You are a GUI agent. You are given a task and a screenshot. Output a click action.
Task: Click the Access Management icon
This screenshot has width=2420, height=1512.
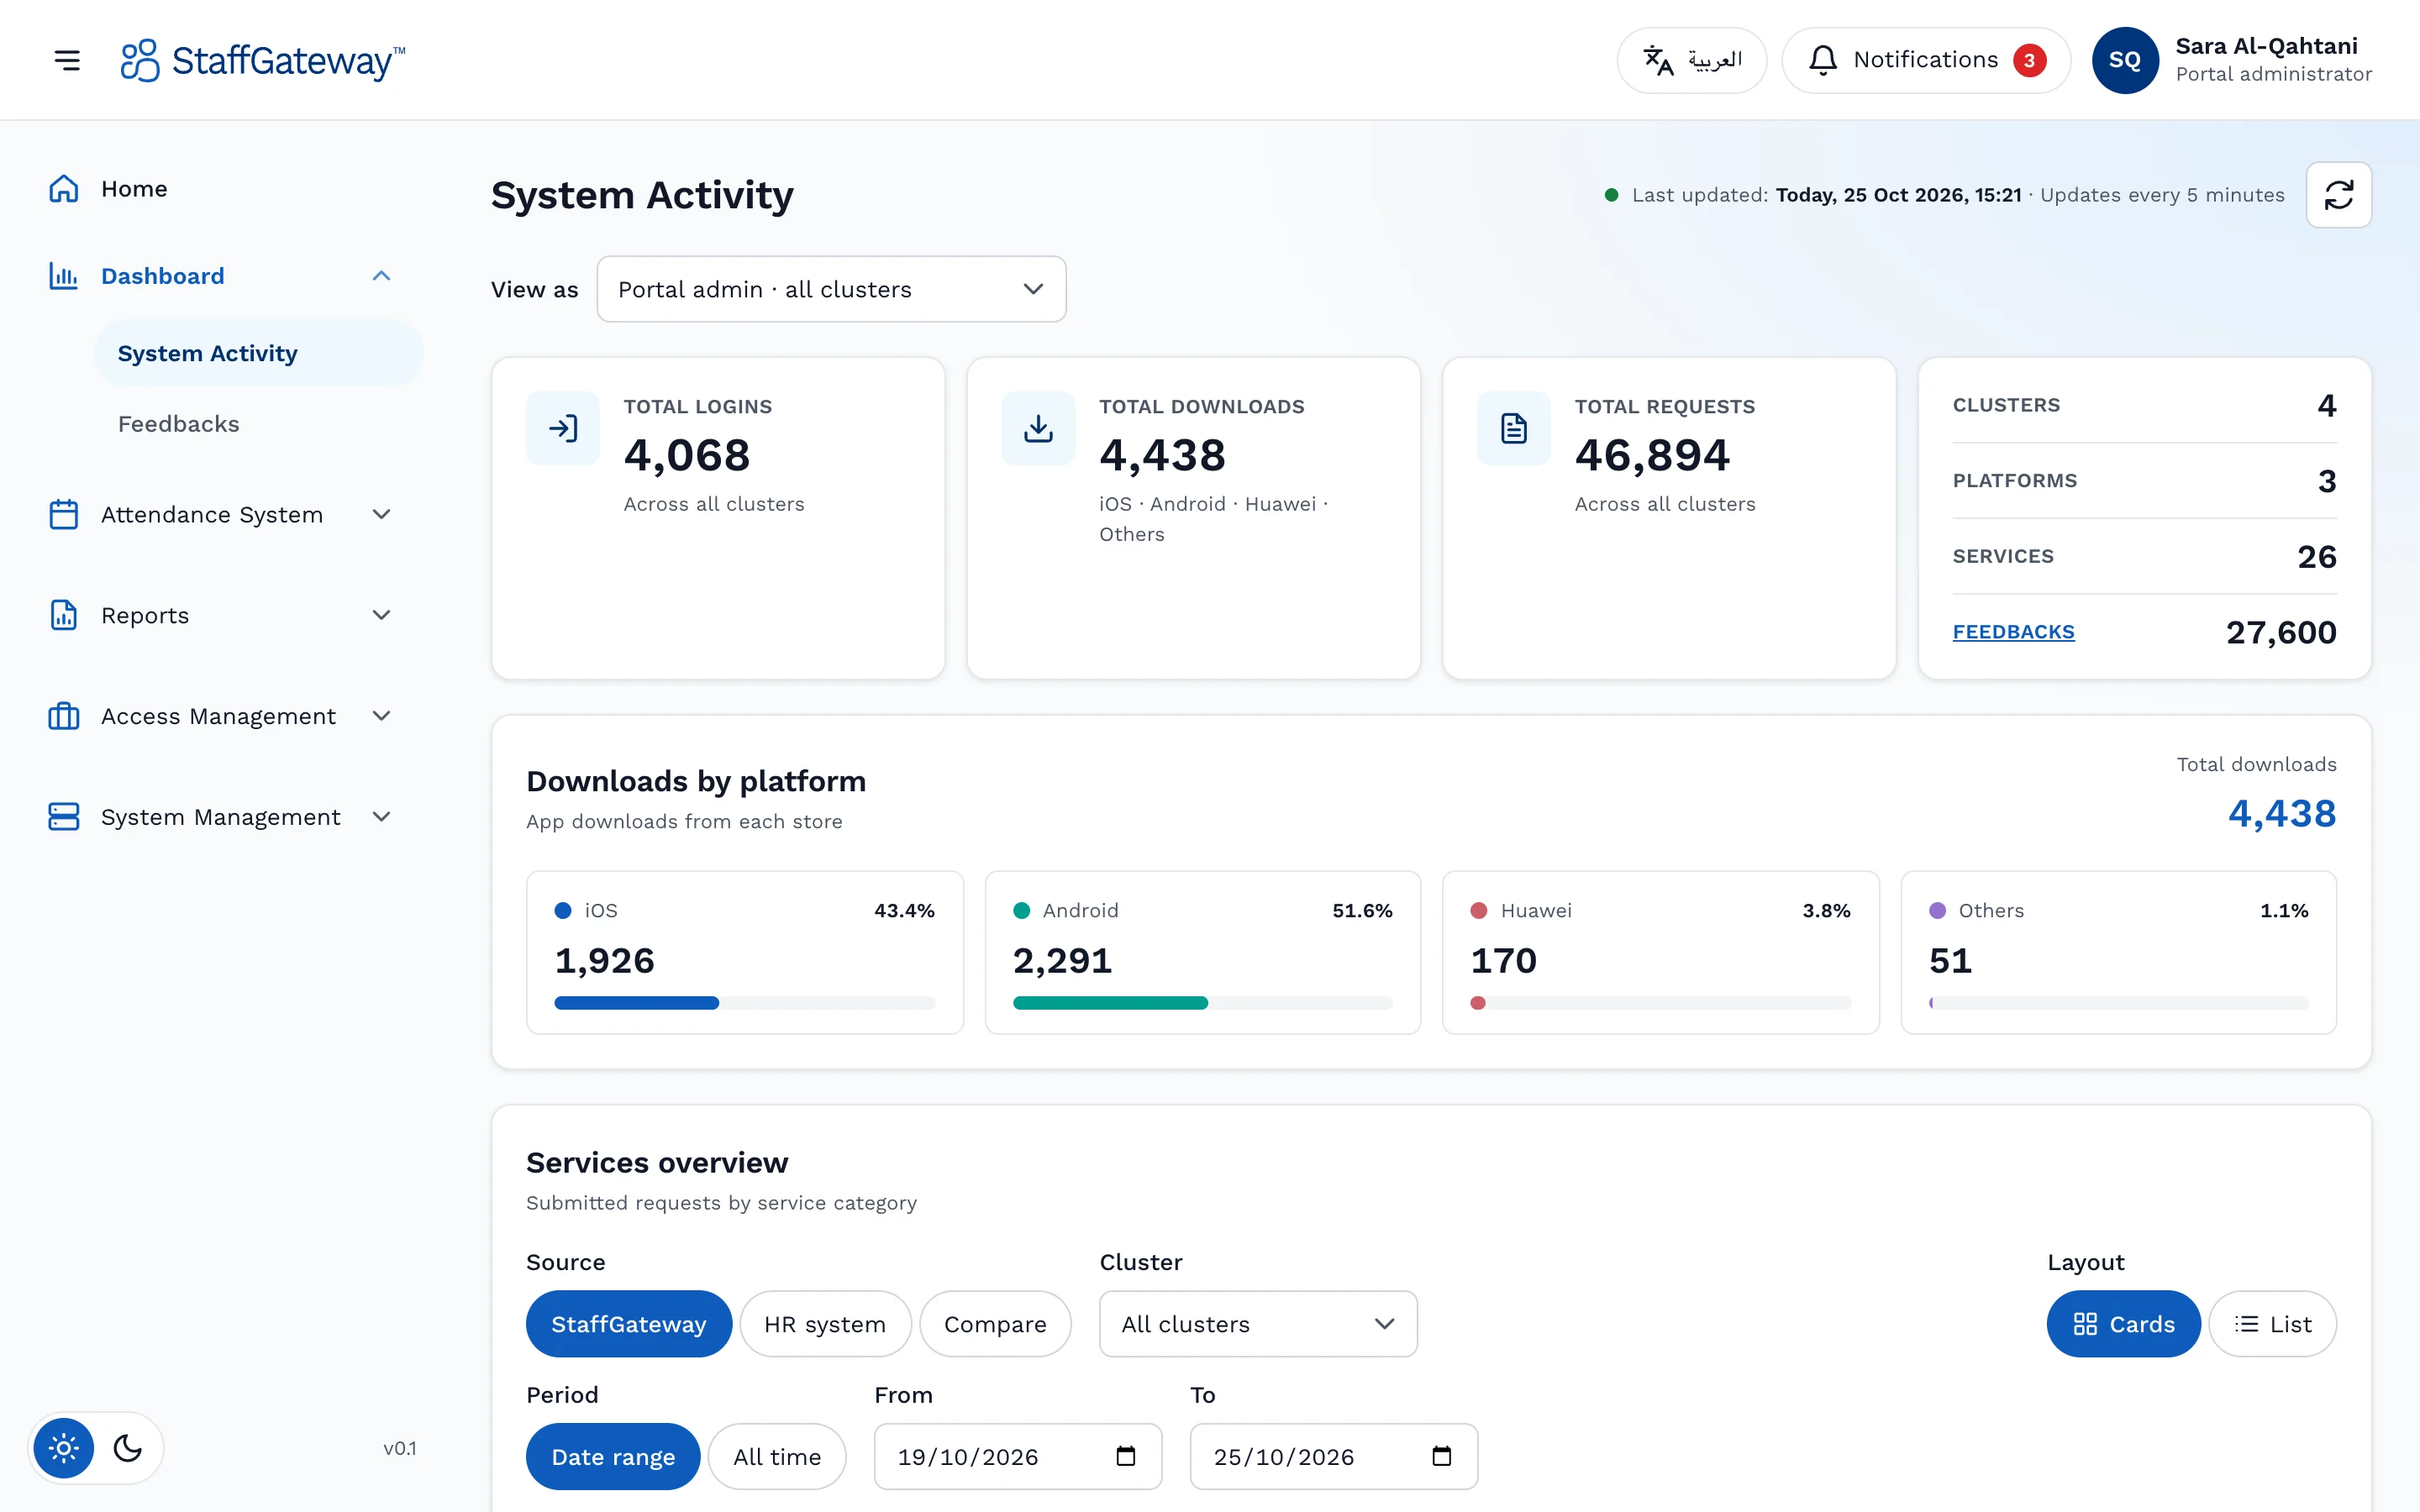click(64, 716)
